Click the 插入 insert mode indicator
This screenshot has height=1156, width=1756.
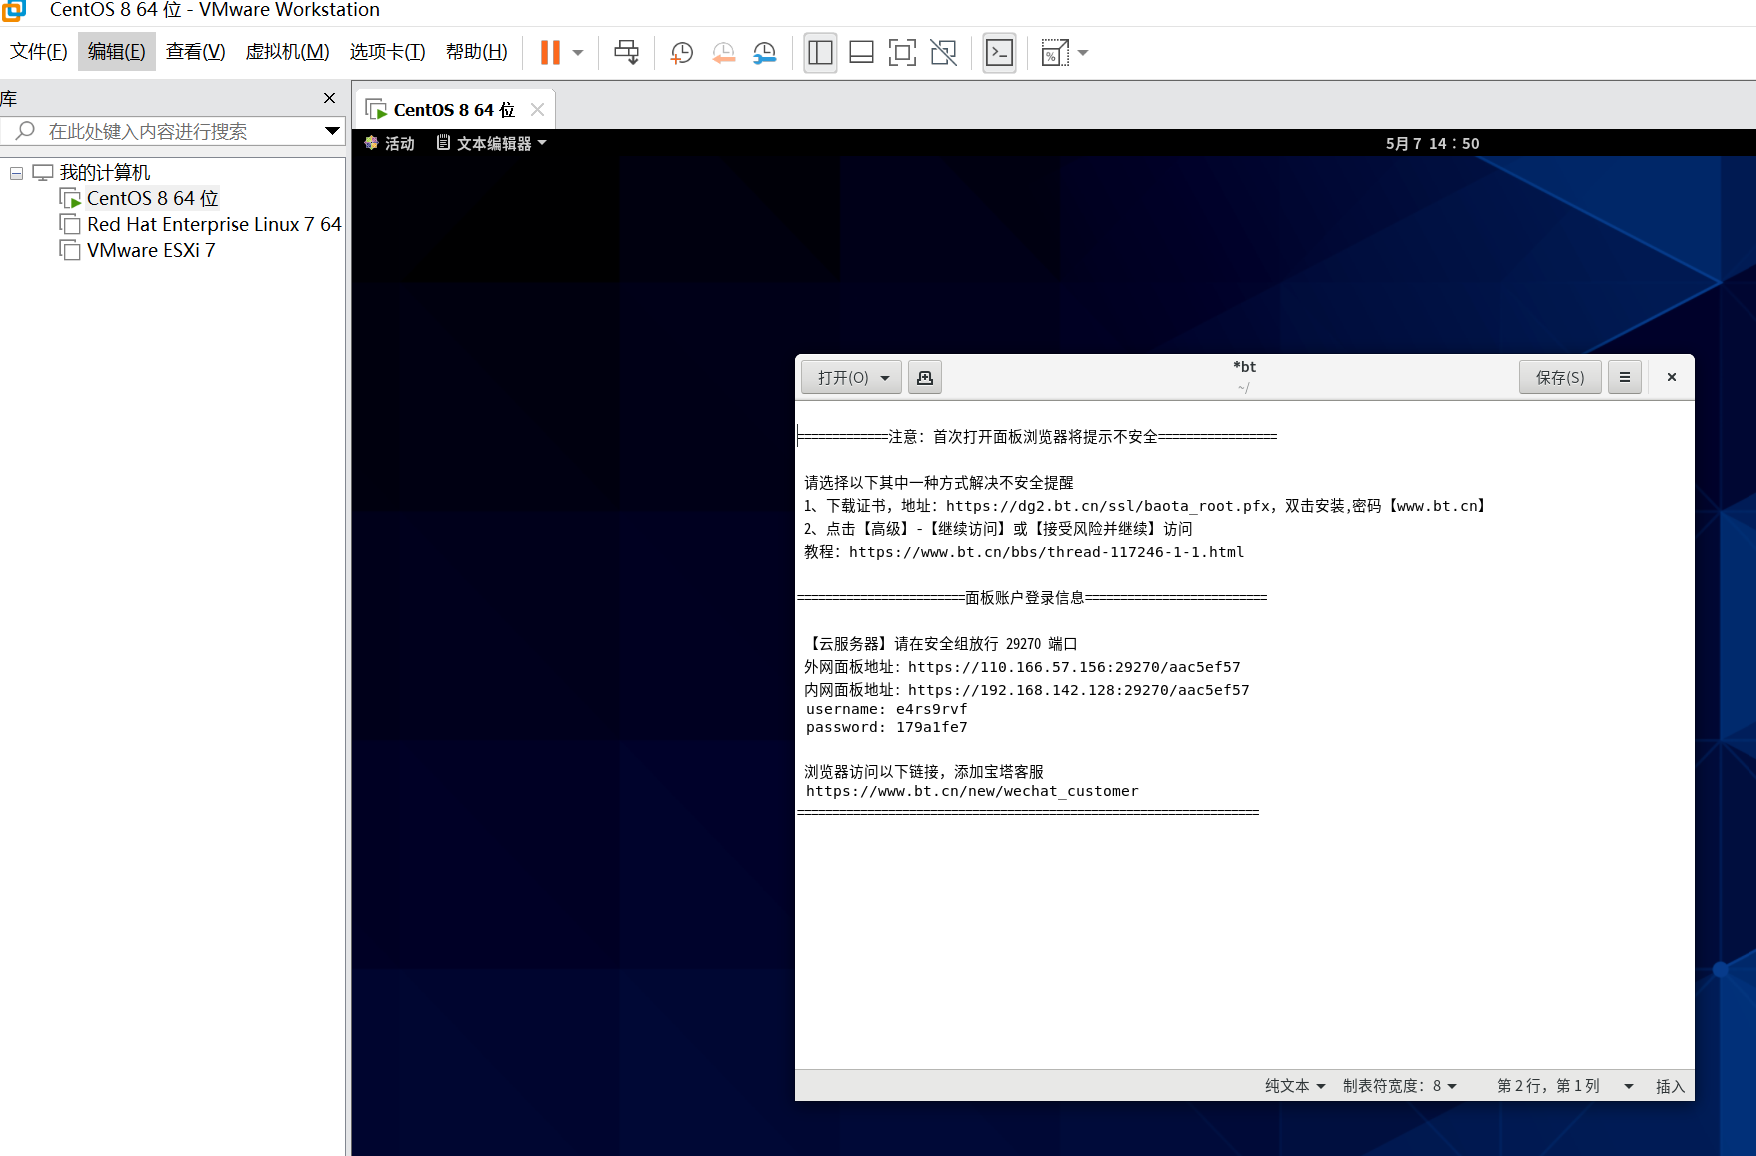click(1670, 1086)
